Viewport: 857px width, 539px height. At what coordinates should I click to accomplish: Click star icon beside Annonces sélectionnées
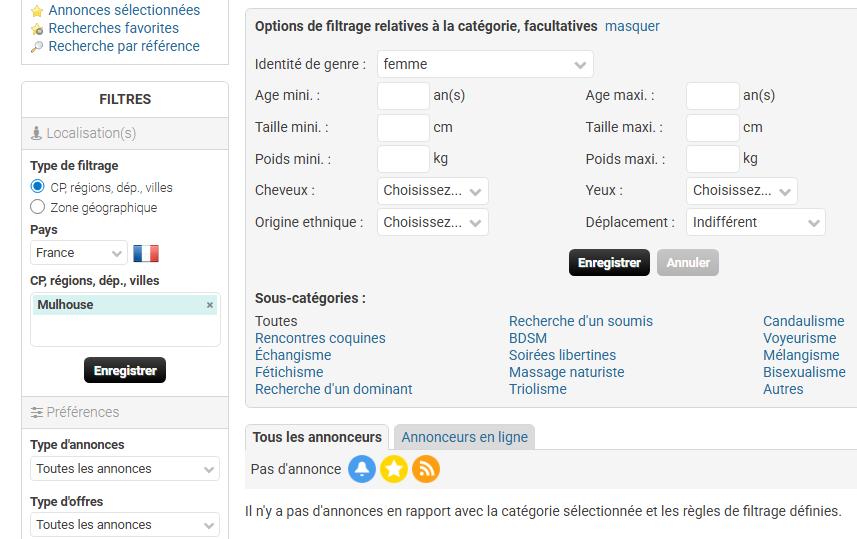point(37,11)
